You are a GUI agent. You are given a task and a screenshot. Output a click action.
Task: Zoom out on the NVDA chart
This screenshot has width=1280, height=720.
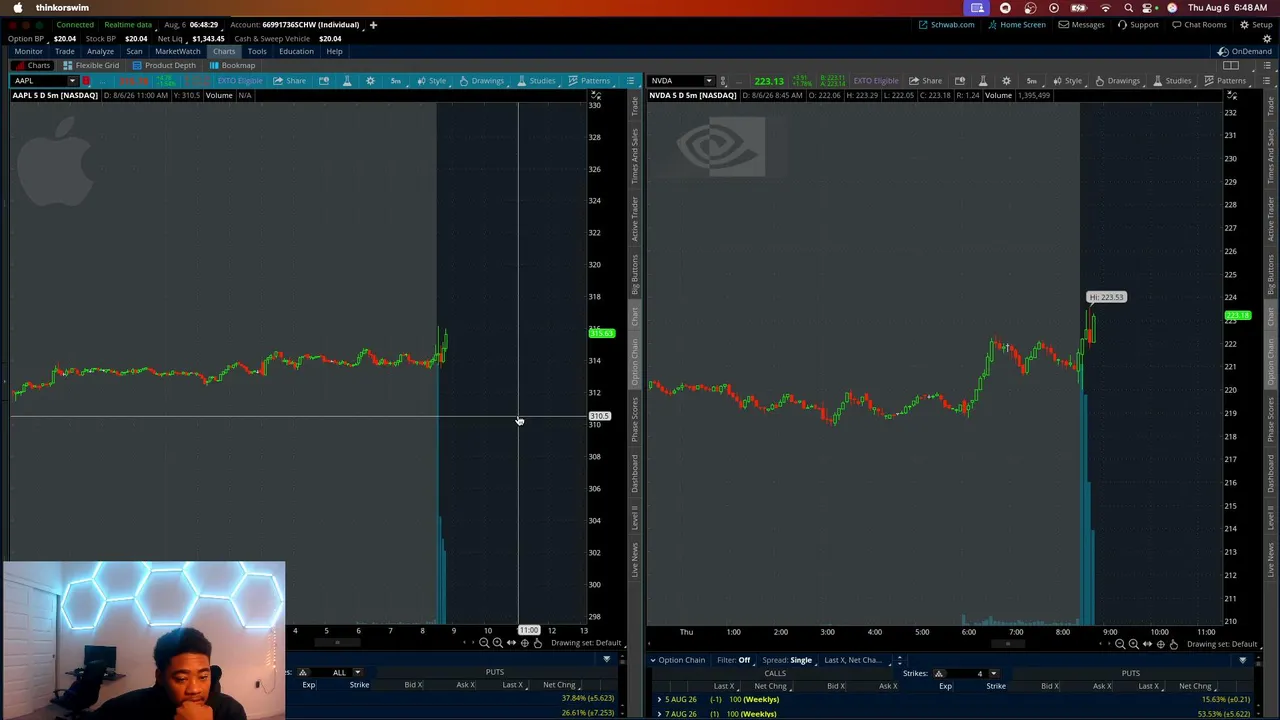tap(1120, 644)
